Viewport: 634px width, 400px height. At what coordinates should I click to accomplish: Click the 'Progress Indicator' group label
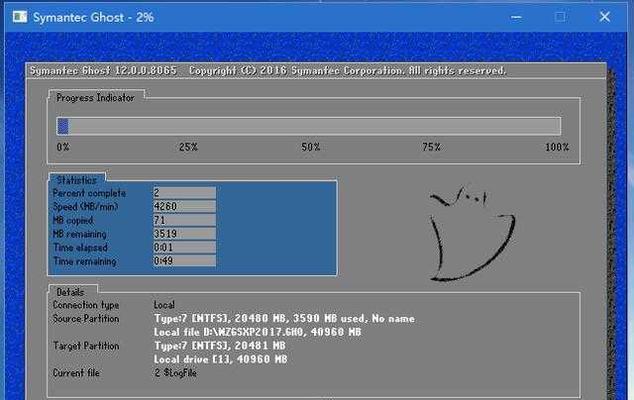(95, 98)
